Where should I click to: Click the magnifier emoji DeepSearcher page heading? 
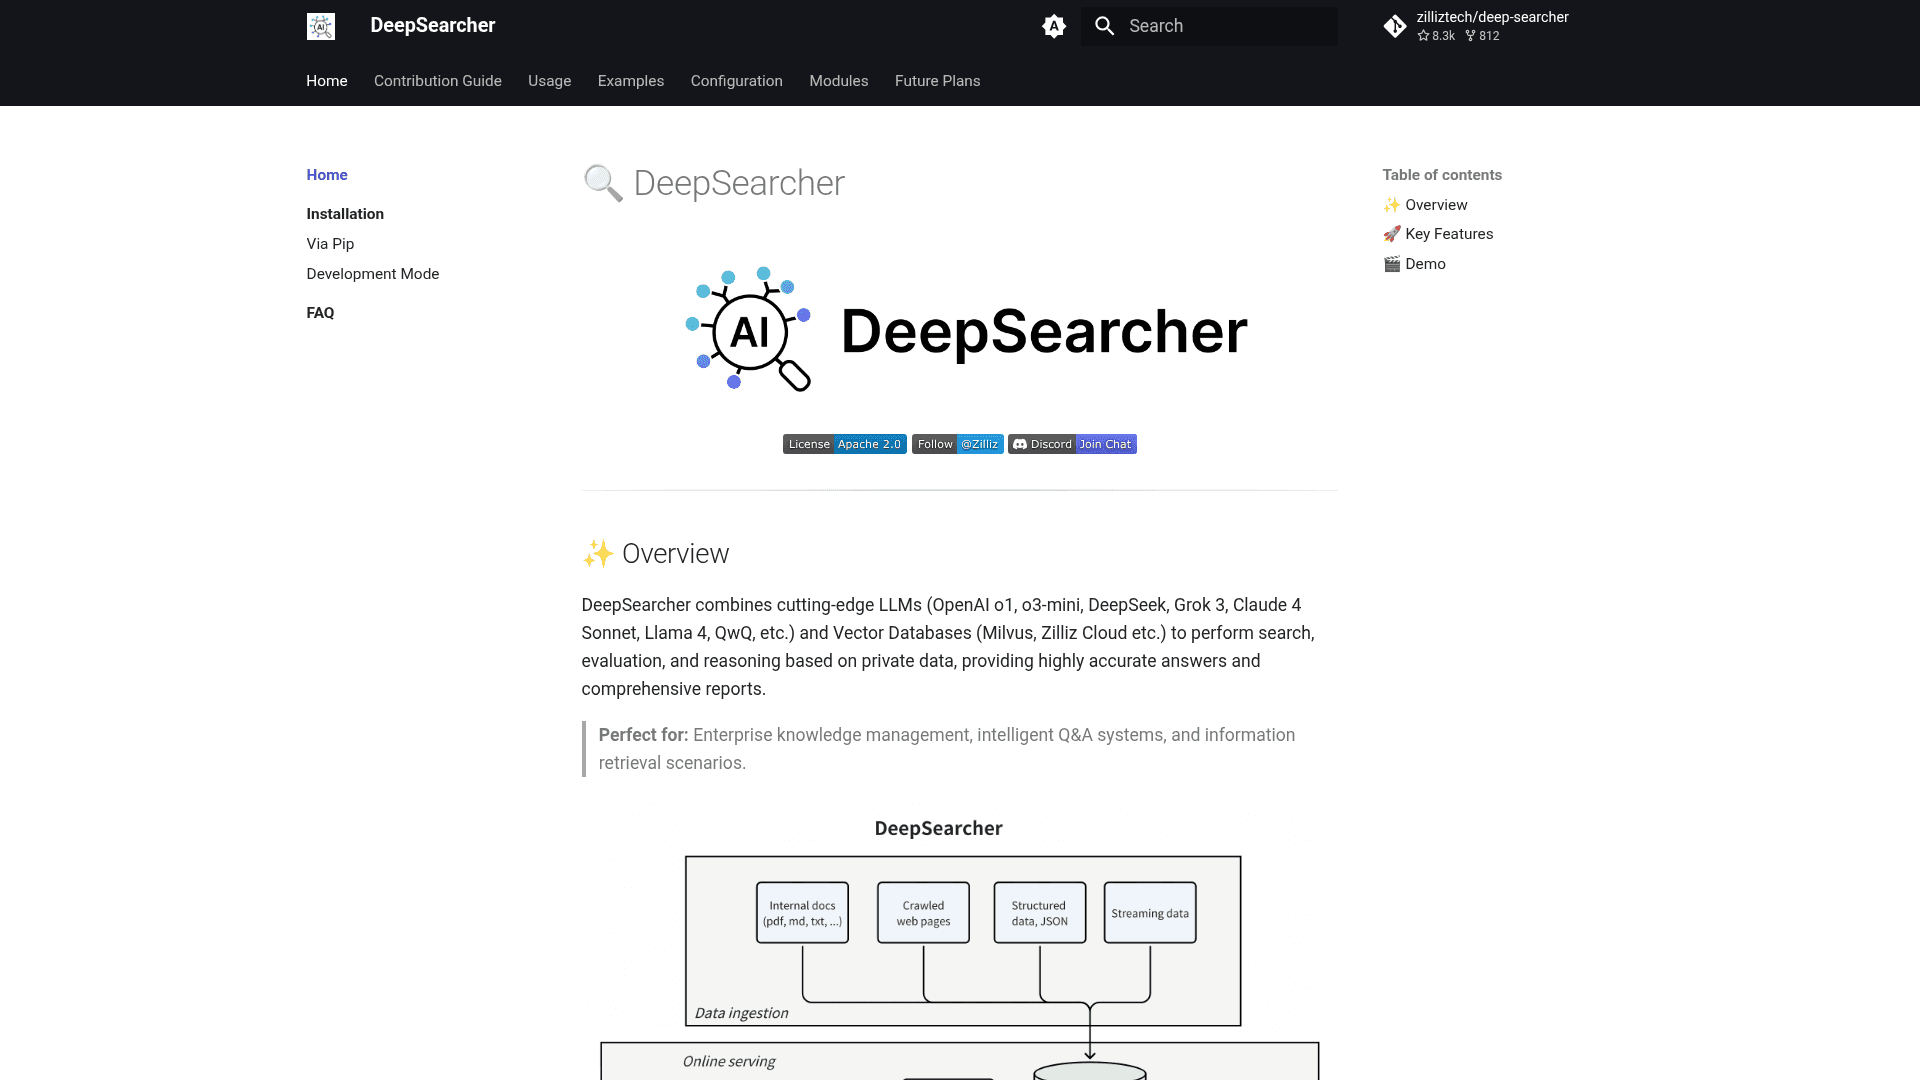pos(714,184)
